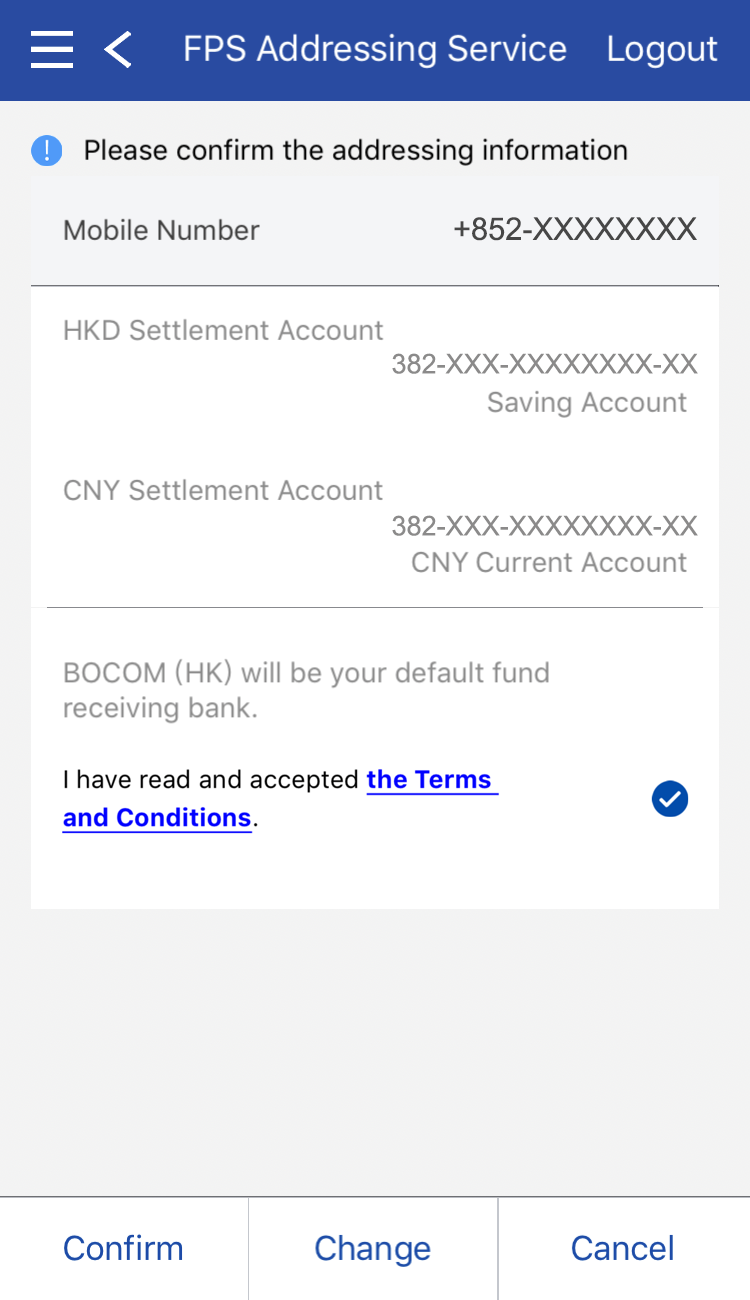Tap the HKD settlement account number

(544, 364)
